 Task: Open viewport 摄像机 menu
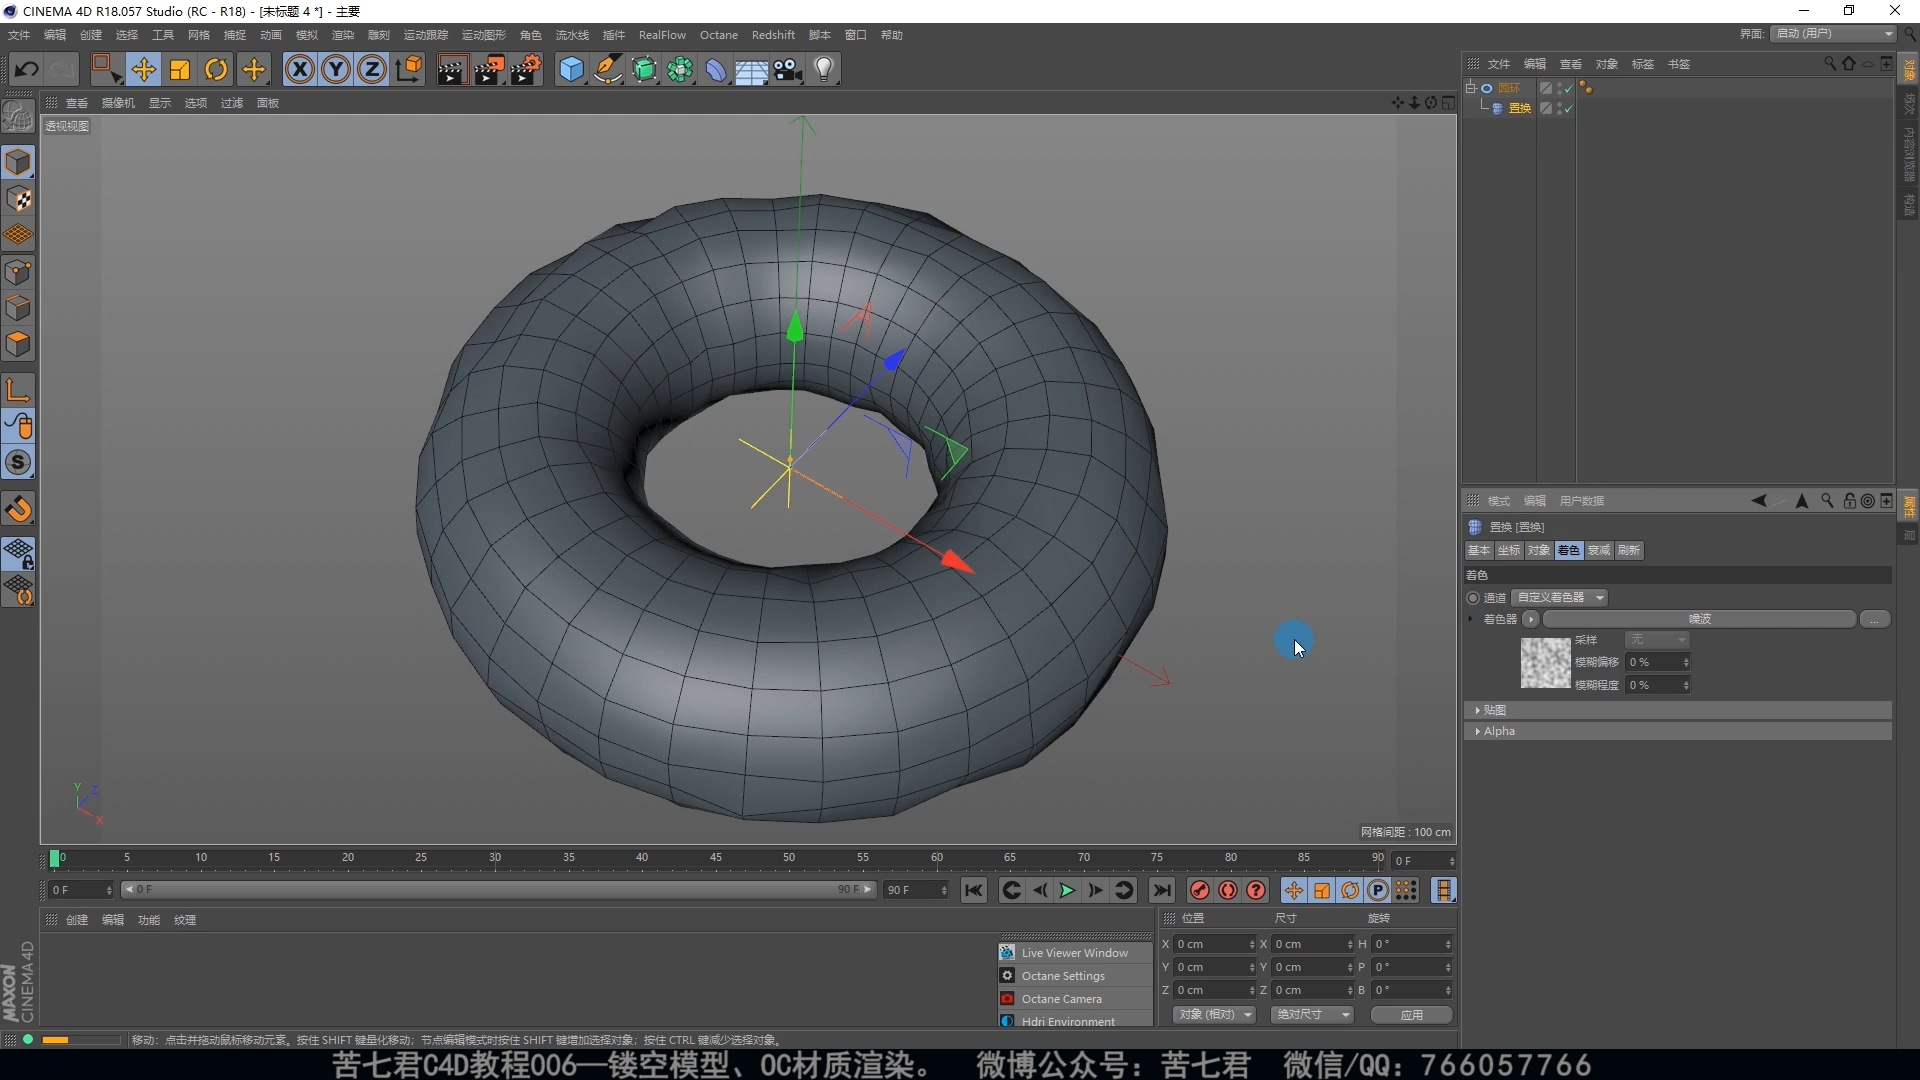click(x=118, y=103)
